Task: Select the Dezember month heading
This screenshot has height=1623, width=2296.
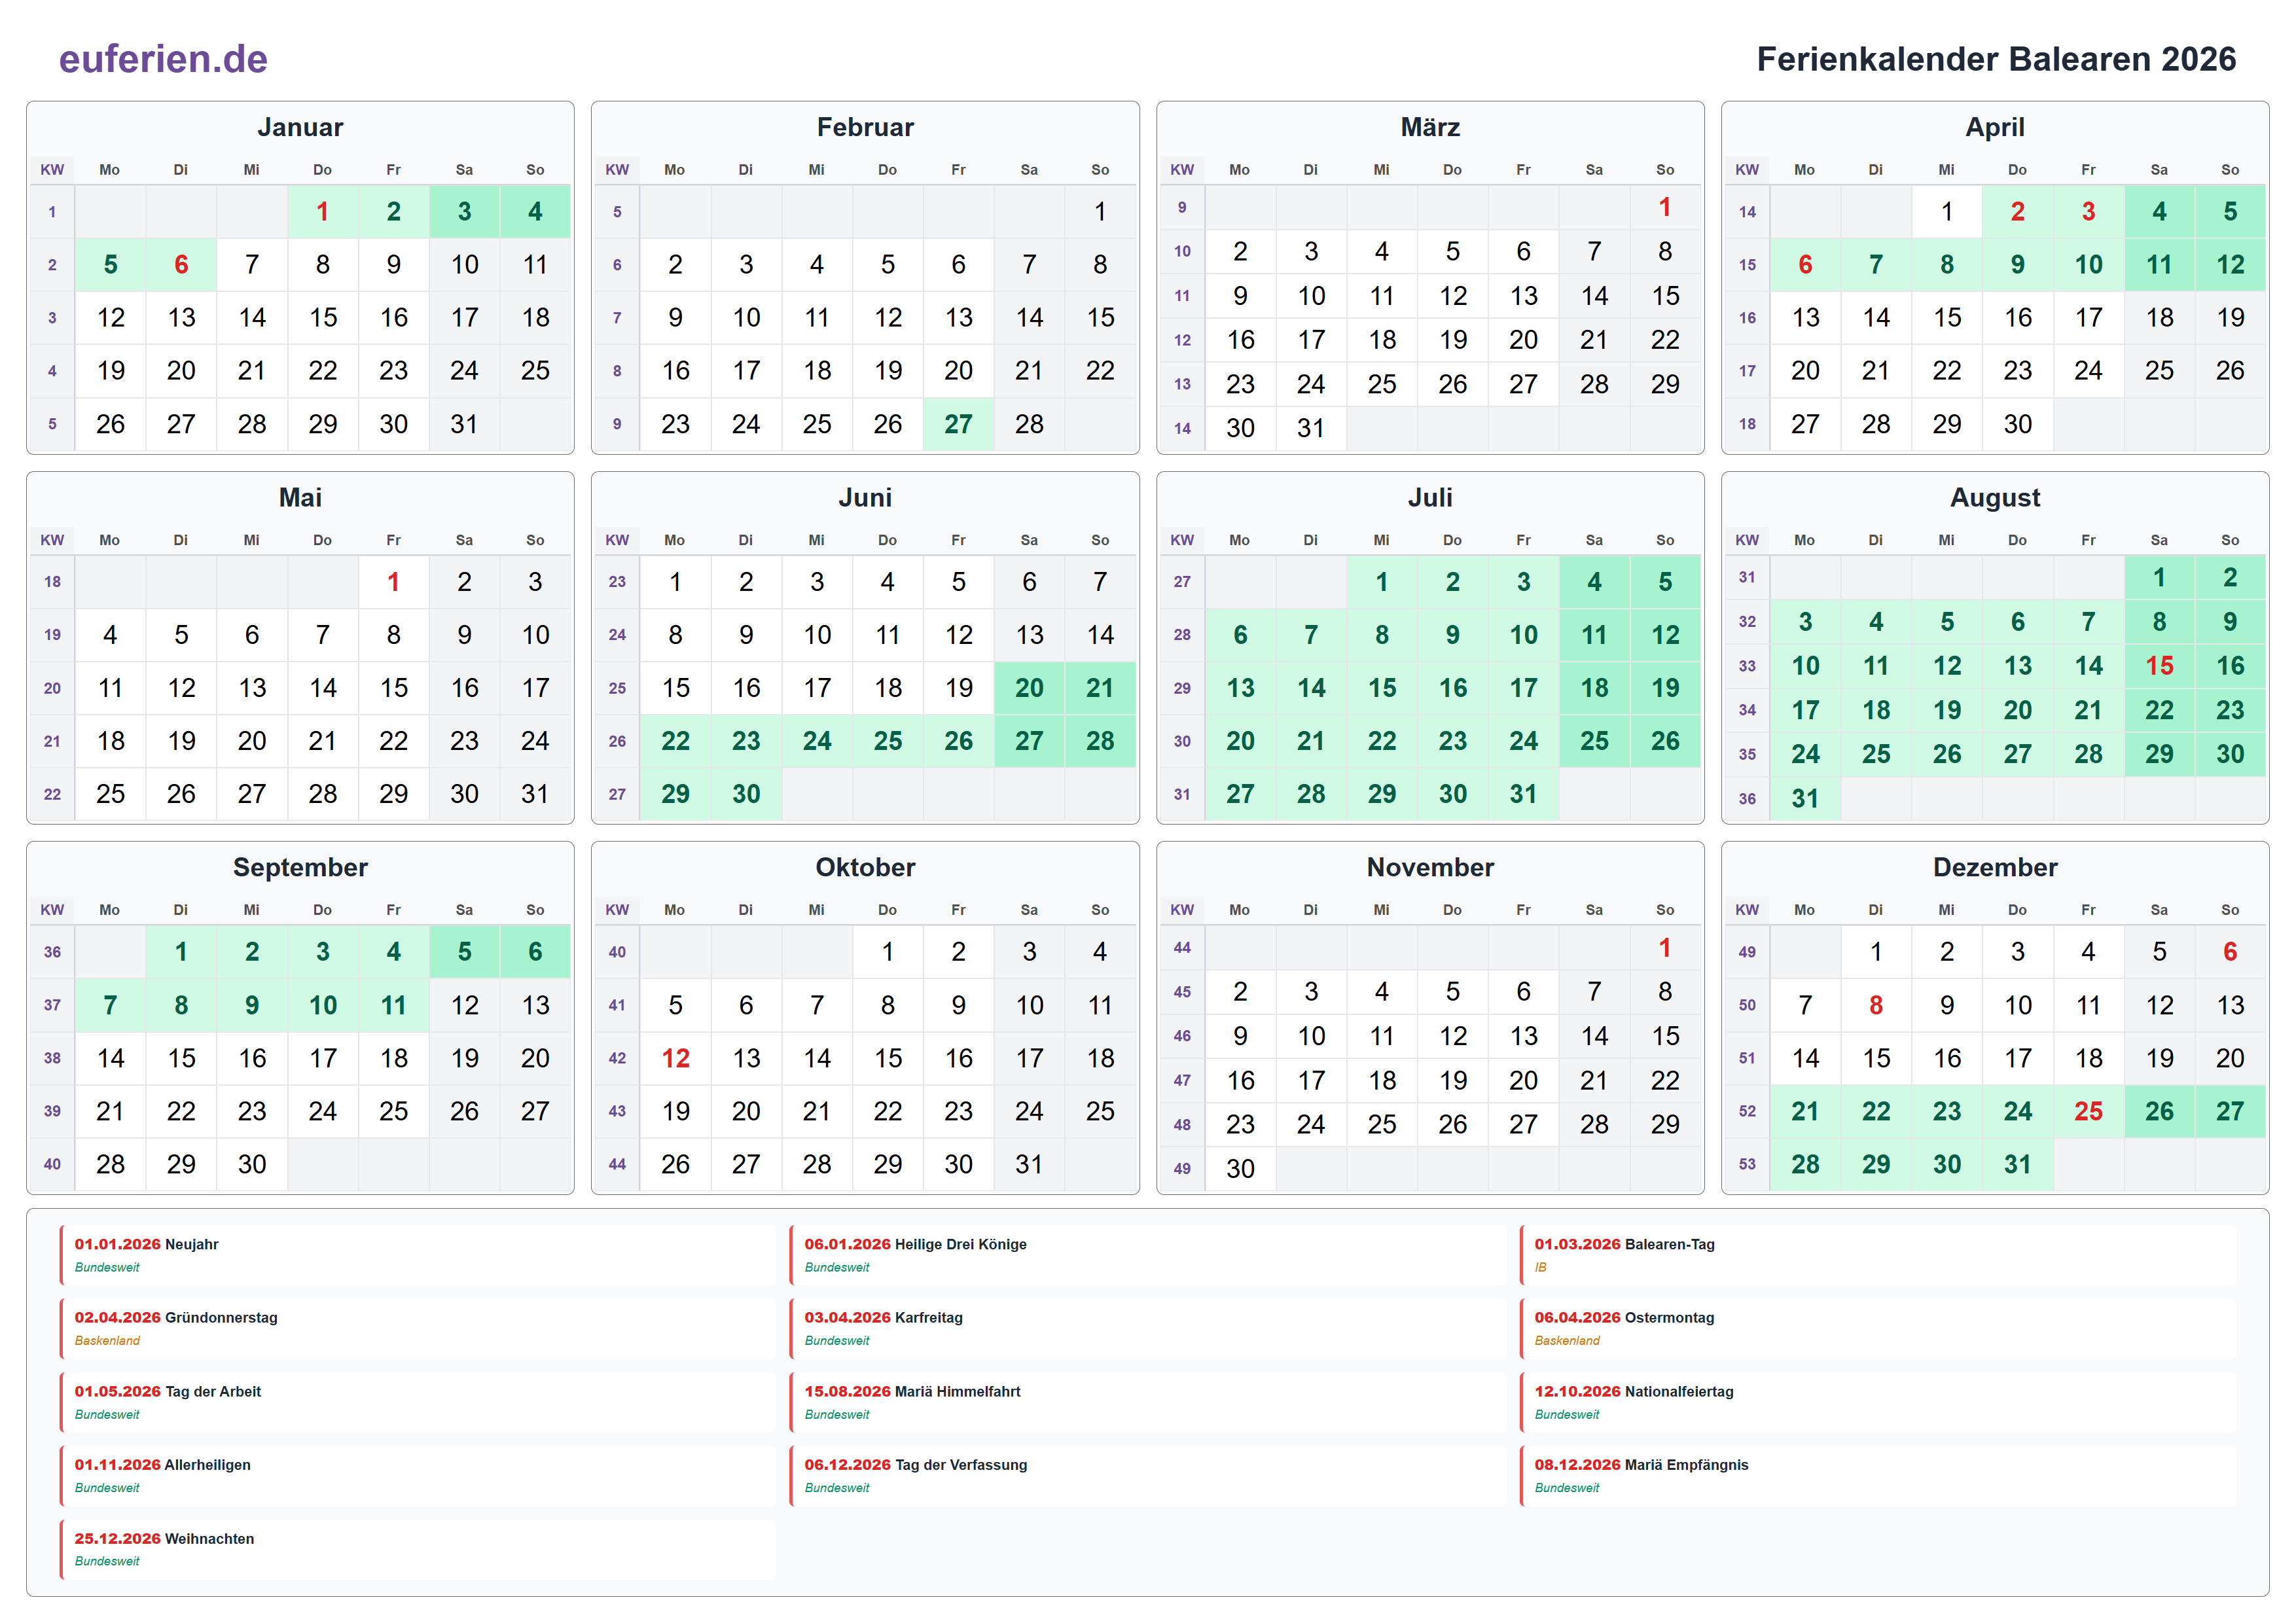Action: coord(1995,867)
